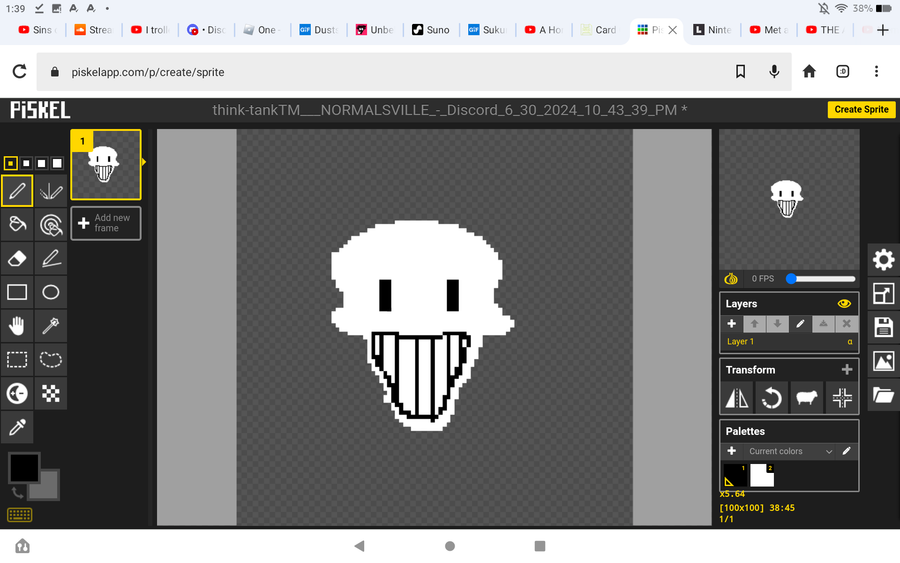900x563 pixels.
Task: Switch to the Suno tab
Action: tap(432, 30)
